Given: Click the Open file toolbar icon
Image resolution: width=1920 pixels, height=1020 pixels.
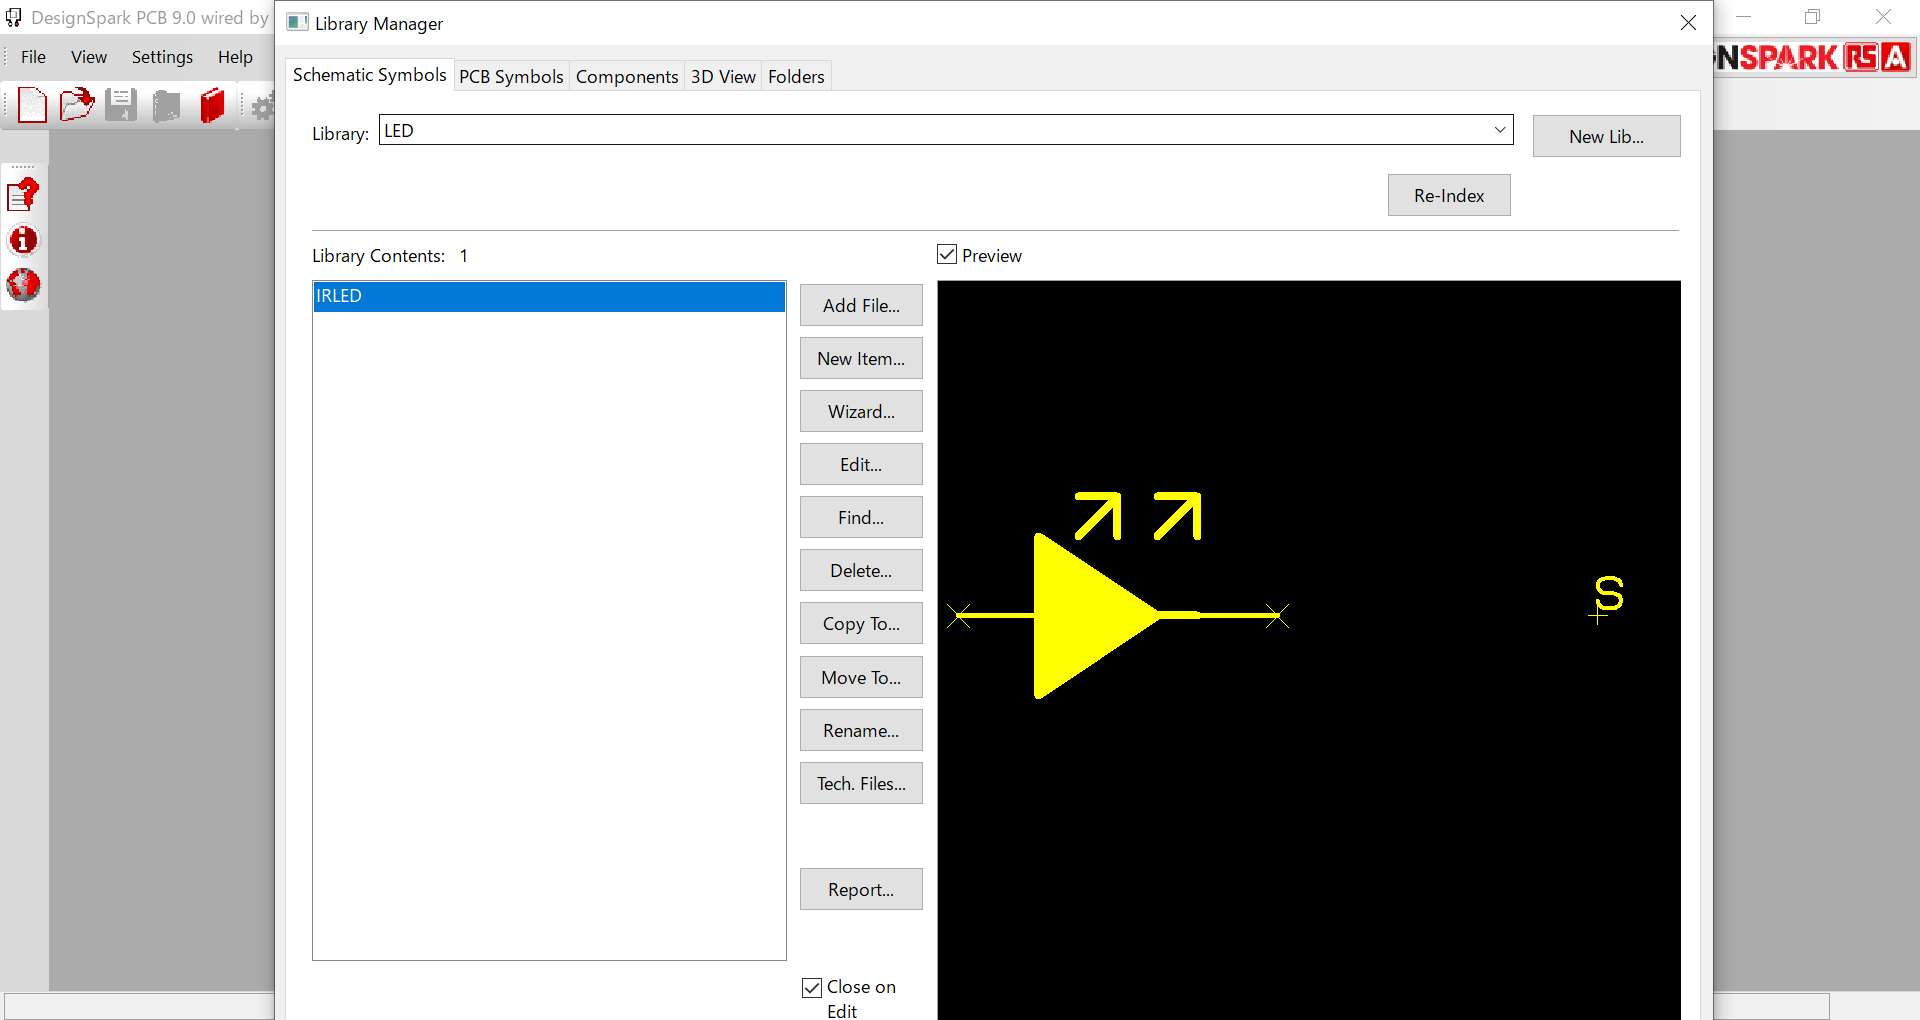Looking at the screenshot, I should point(76,105).
